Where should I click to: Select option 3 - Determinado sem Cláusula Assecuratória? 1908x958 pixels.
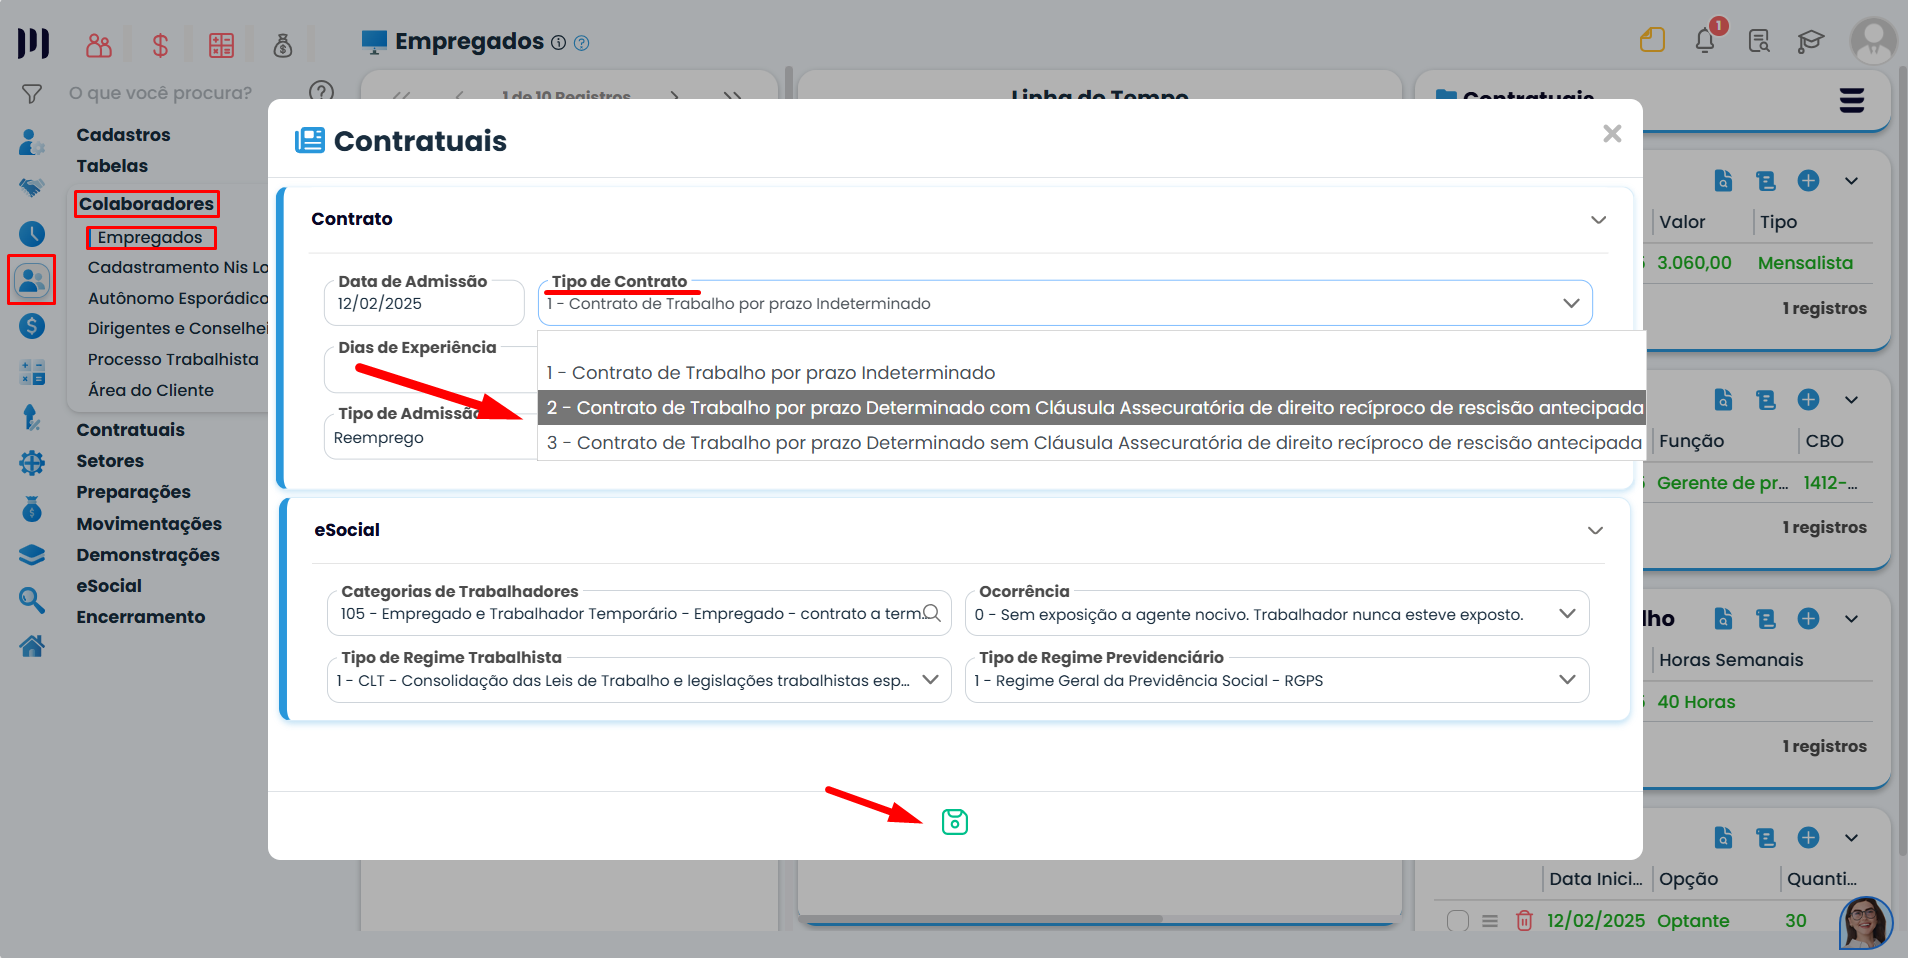click(x=1091, y=443)
